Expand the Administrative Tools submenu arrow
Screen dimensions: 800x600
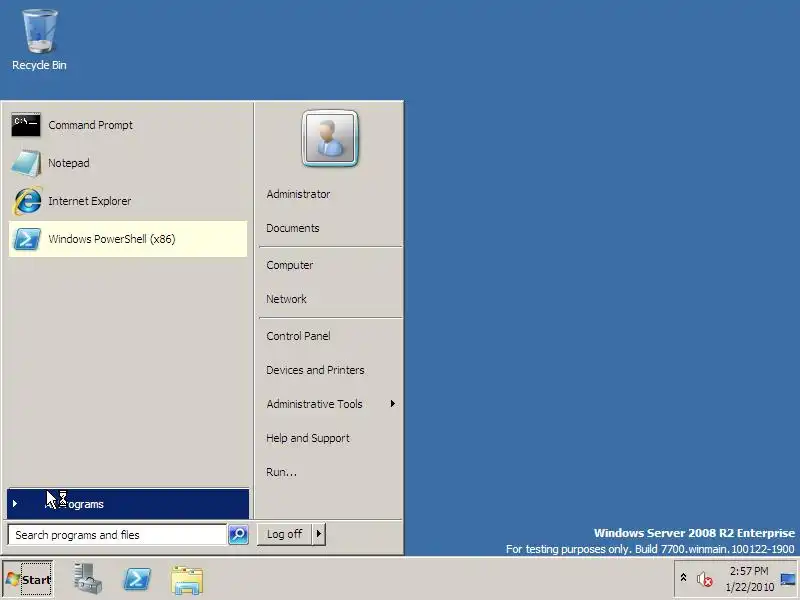[392, 404]
